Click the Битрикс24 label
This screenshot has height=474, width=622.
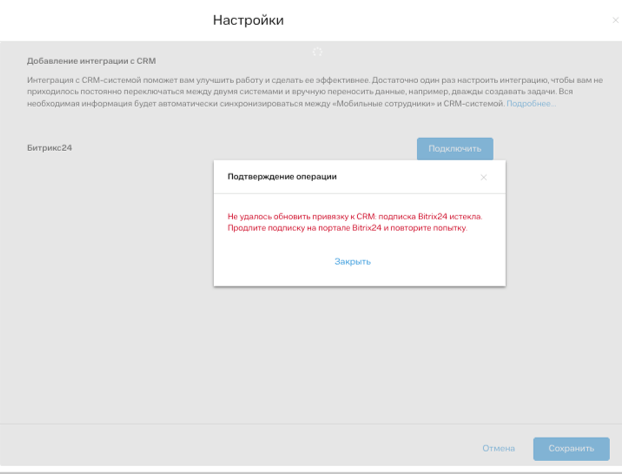tap(50, 148)
